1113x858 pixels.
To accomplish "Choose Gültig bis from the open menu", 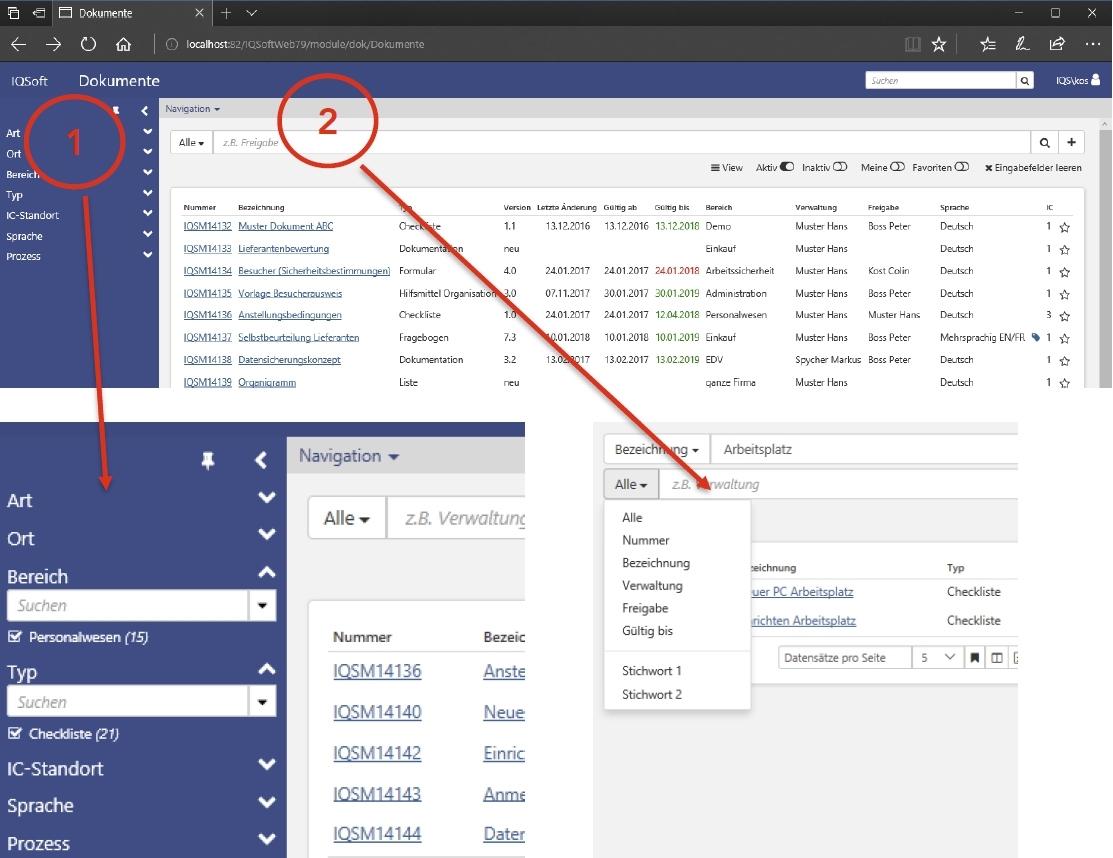I will (x=647, y=631).
